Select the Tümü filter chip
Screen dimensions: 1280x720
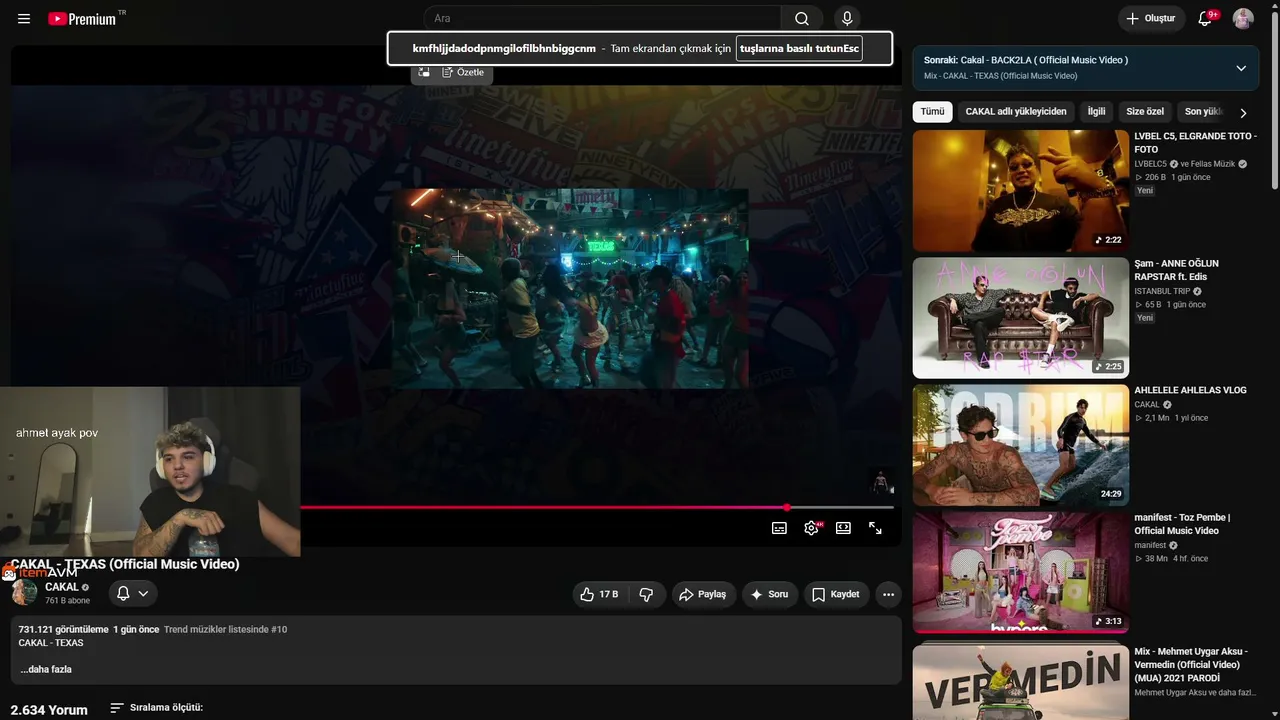932,112
